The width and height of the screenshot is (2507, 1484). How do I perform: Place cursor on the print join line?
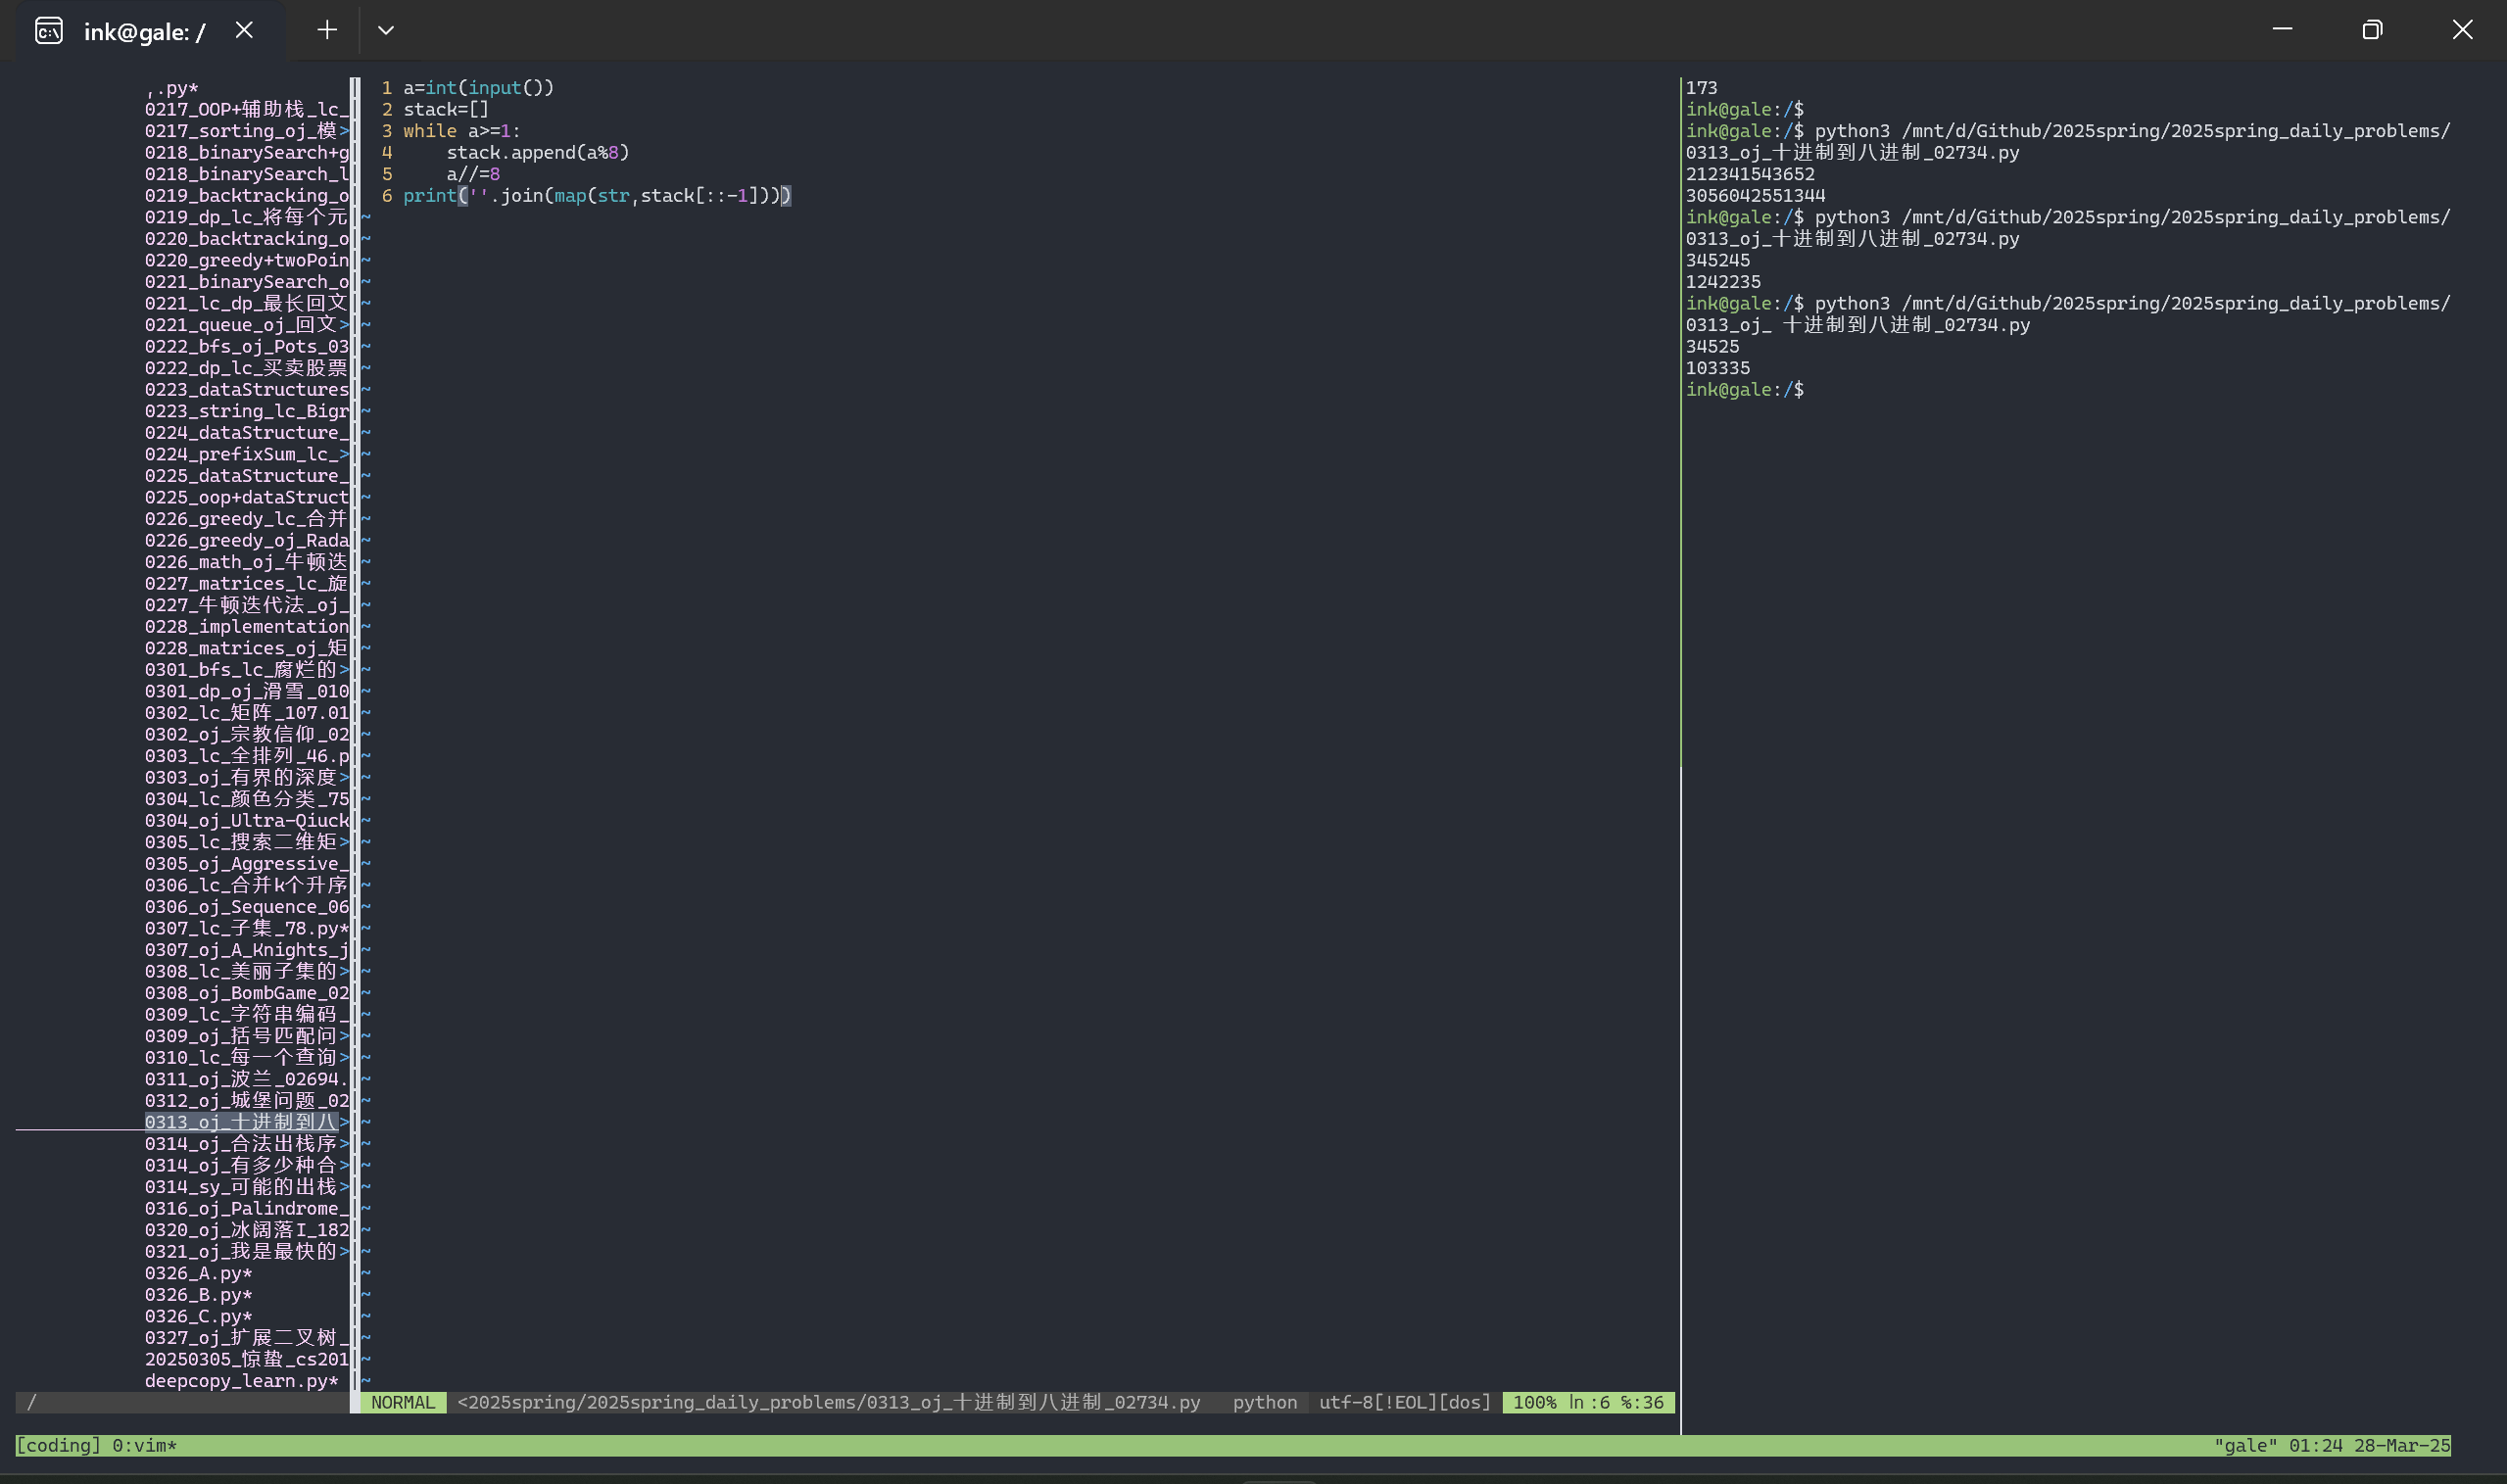tap(597, 195)
